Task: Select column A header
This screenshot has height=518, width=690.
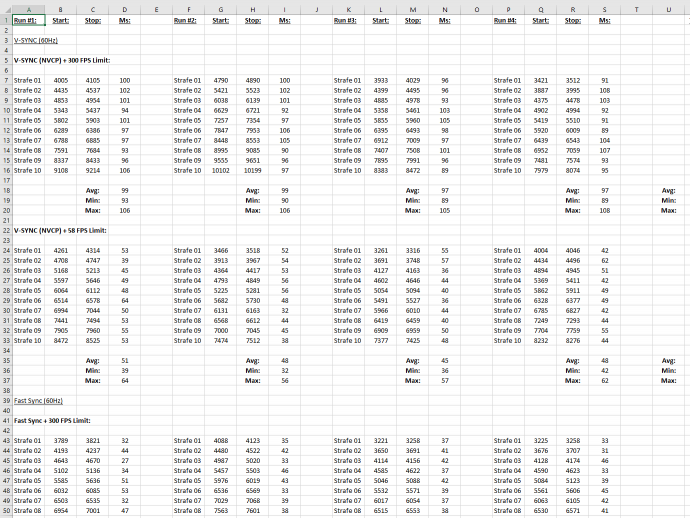Action: pyautogui.click(x=29, y=9)
